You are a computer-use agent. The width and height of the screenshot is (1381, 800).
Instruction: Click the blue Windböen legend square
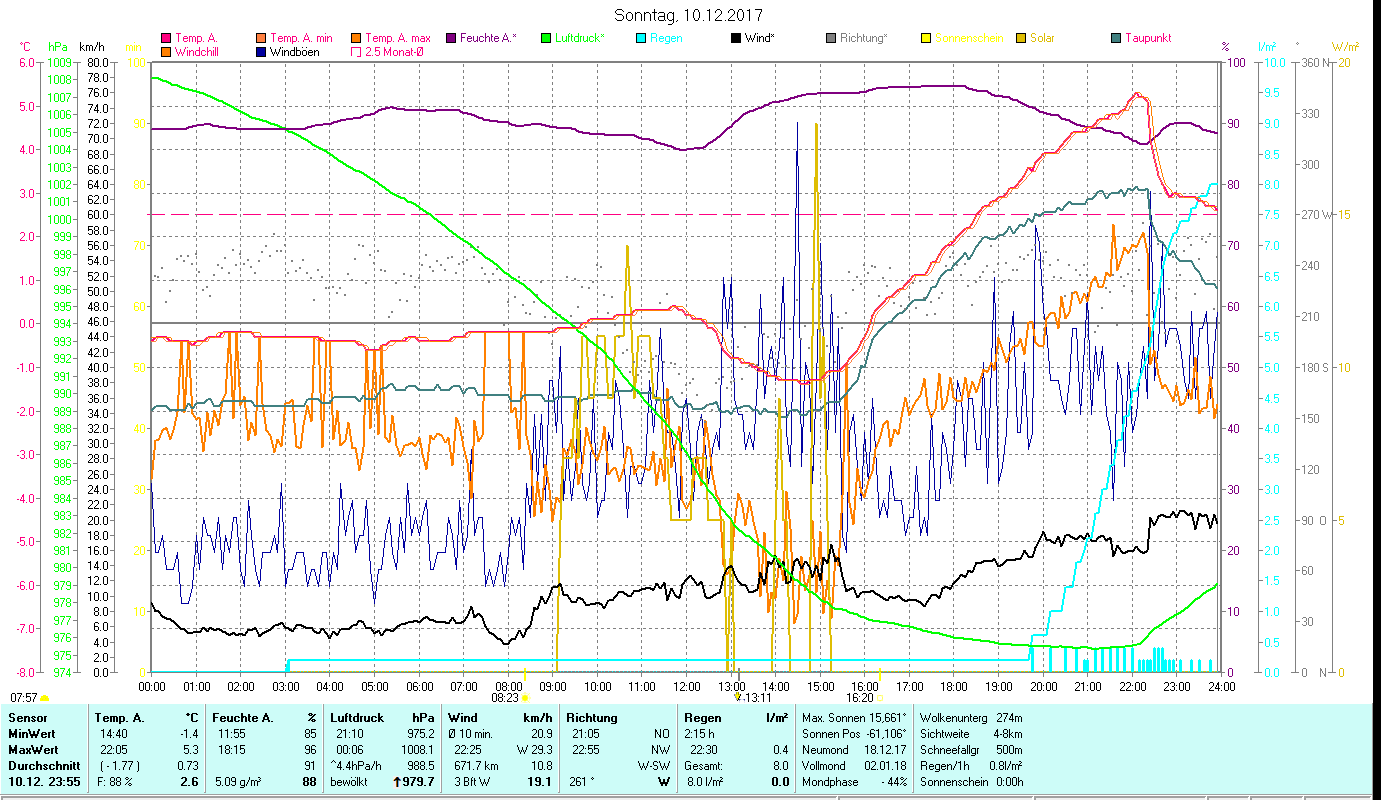[x=261, y=51]
